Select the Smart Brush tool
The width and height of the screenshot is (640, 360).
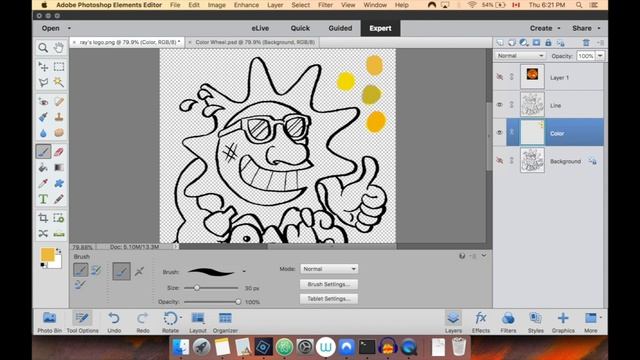(x=43, y=117)
